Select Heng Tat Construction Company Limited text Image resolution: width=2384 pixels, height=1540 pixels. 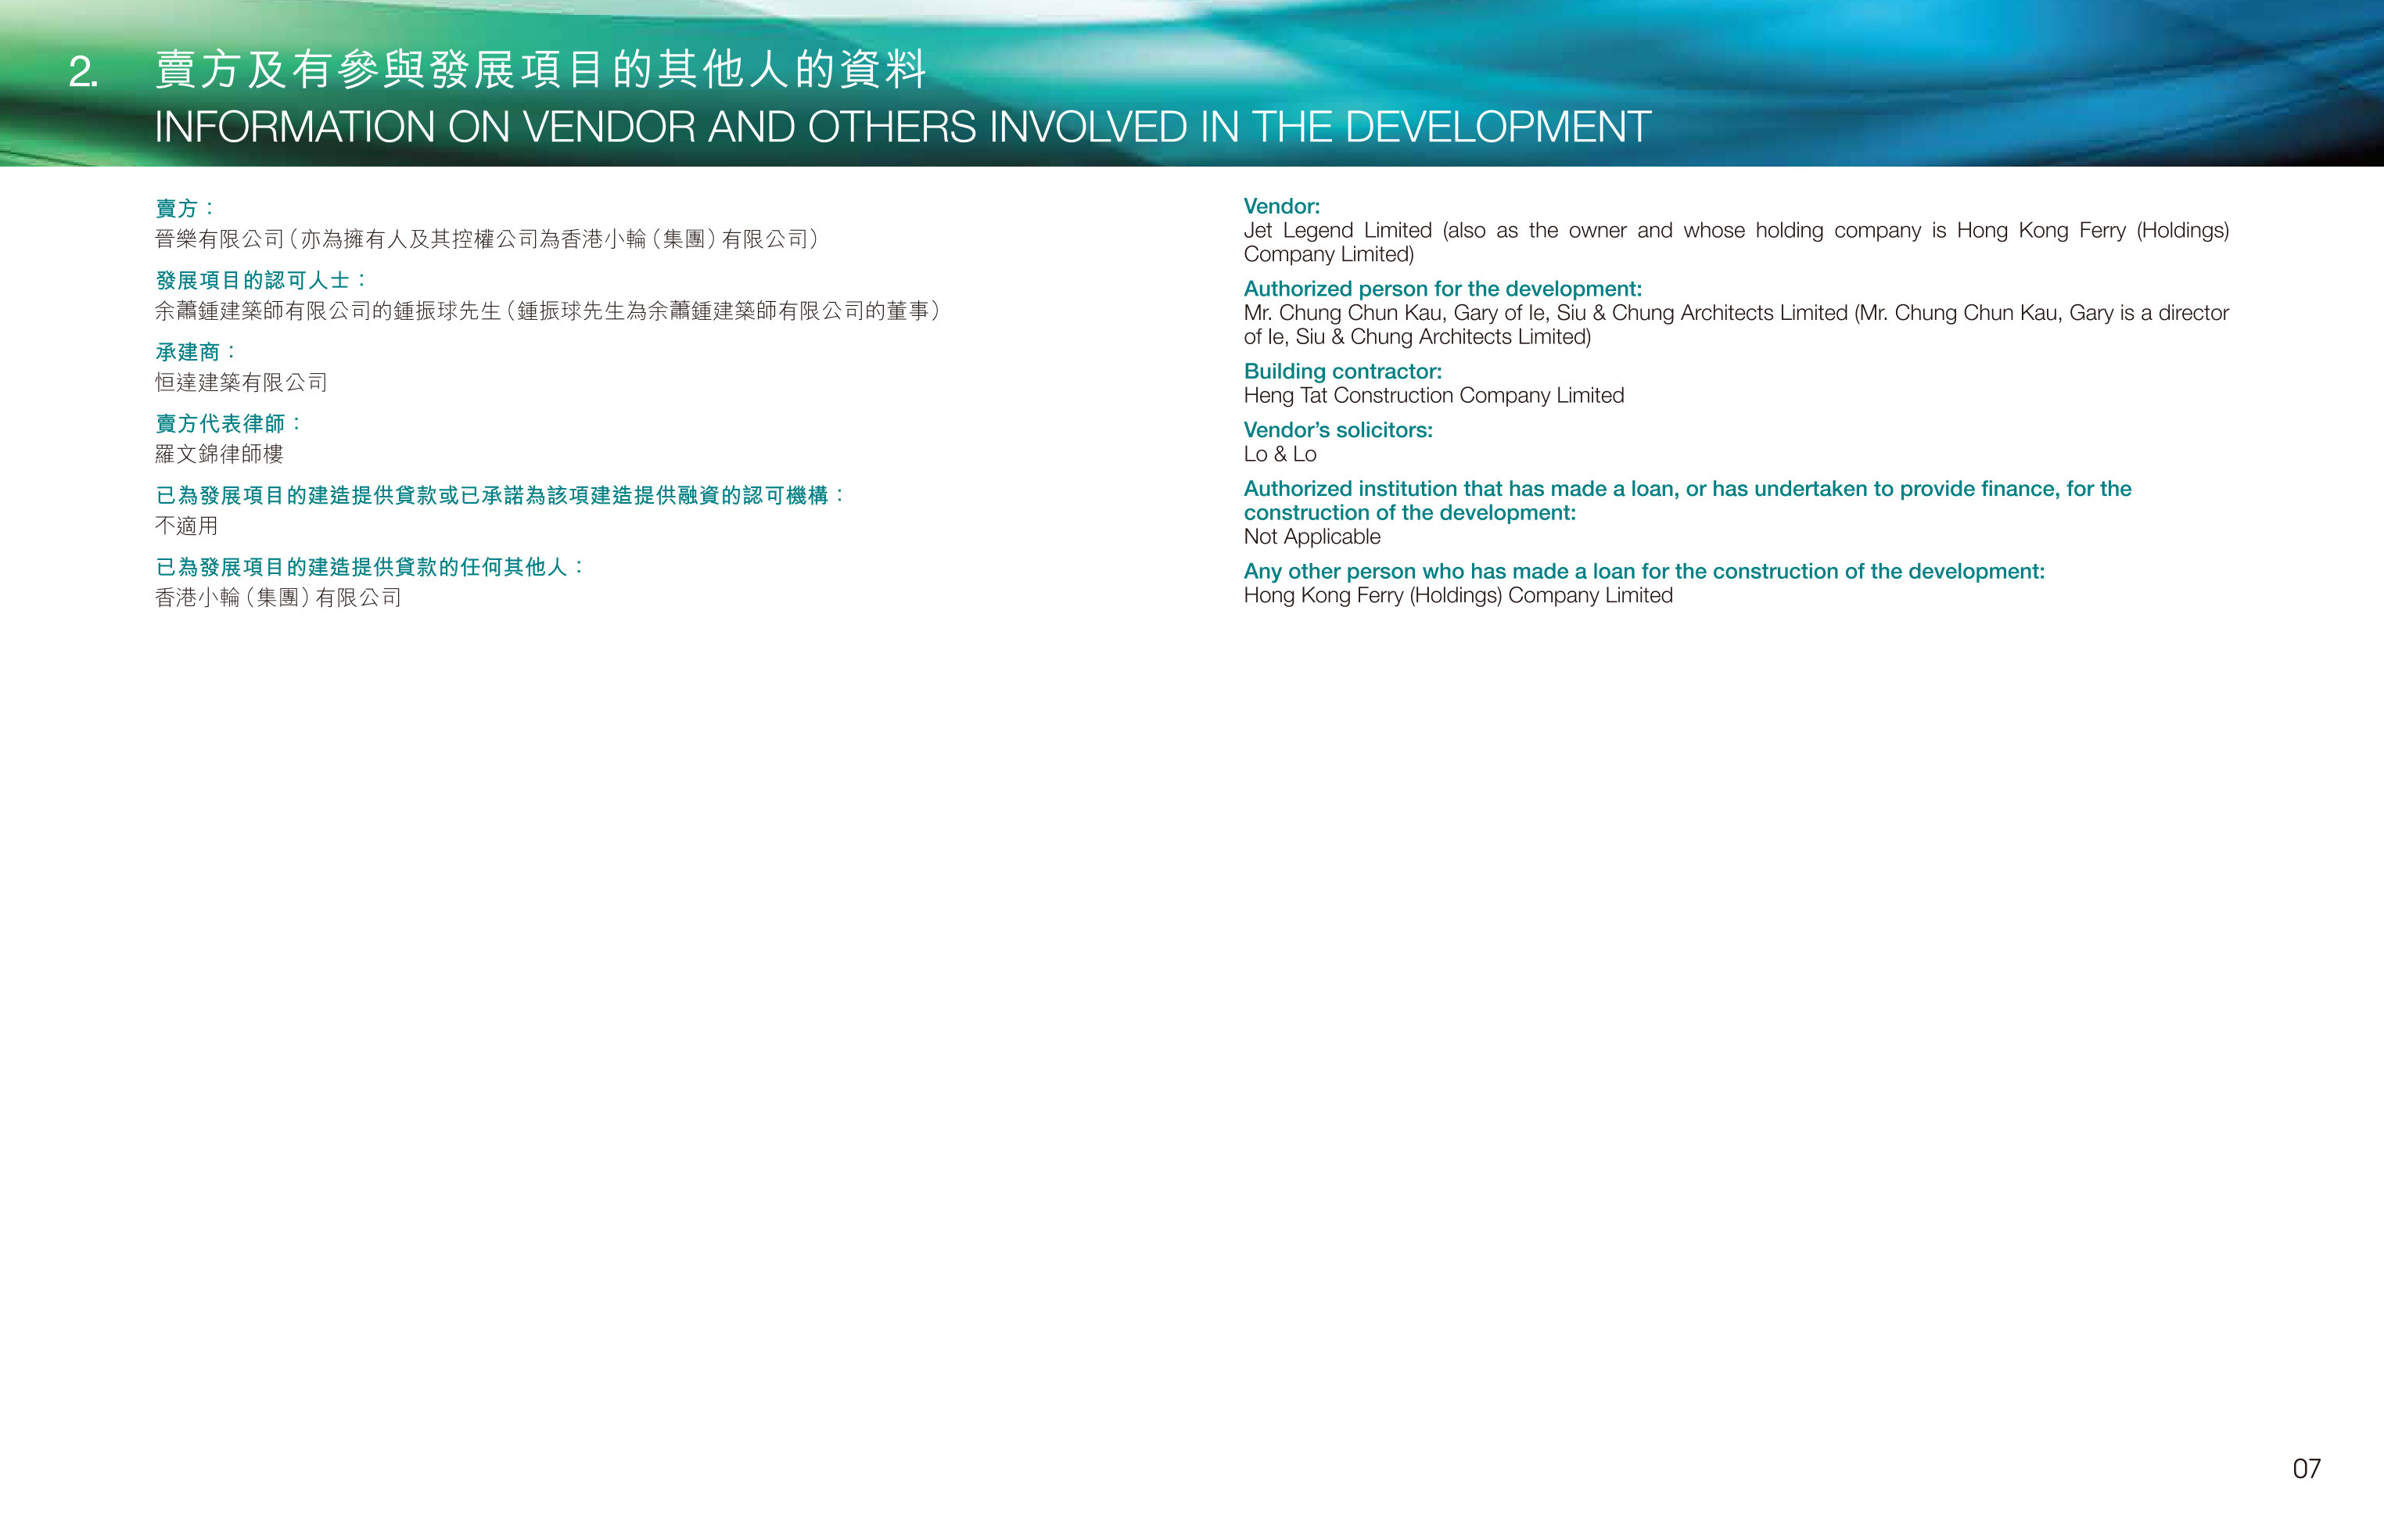click(x=1434, y=395)
